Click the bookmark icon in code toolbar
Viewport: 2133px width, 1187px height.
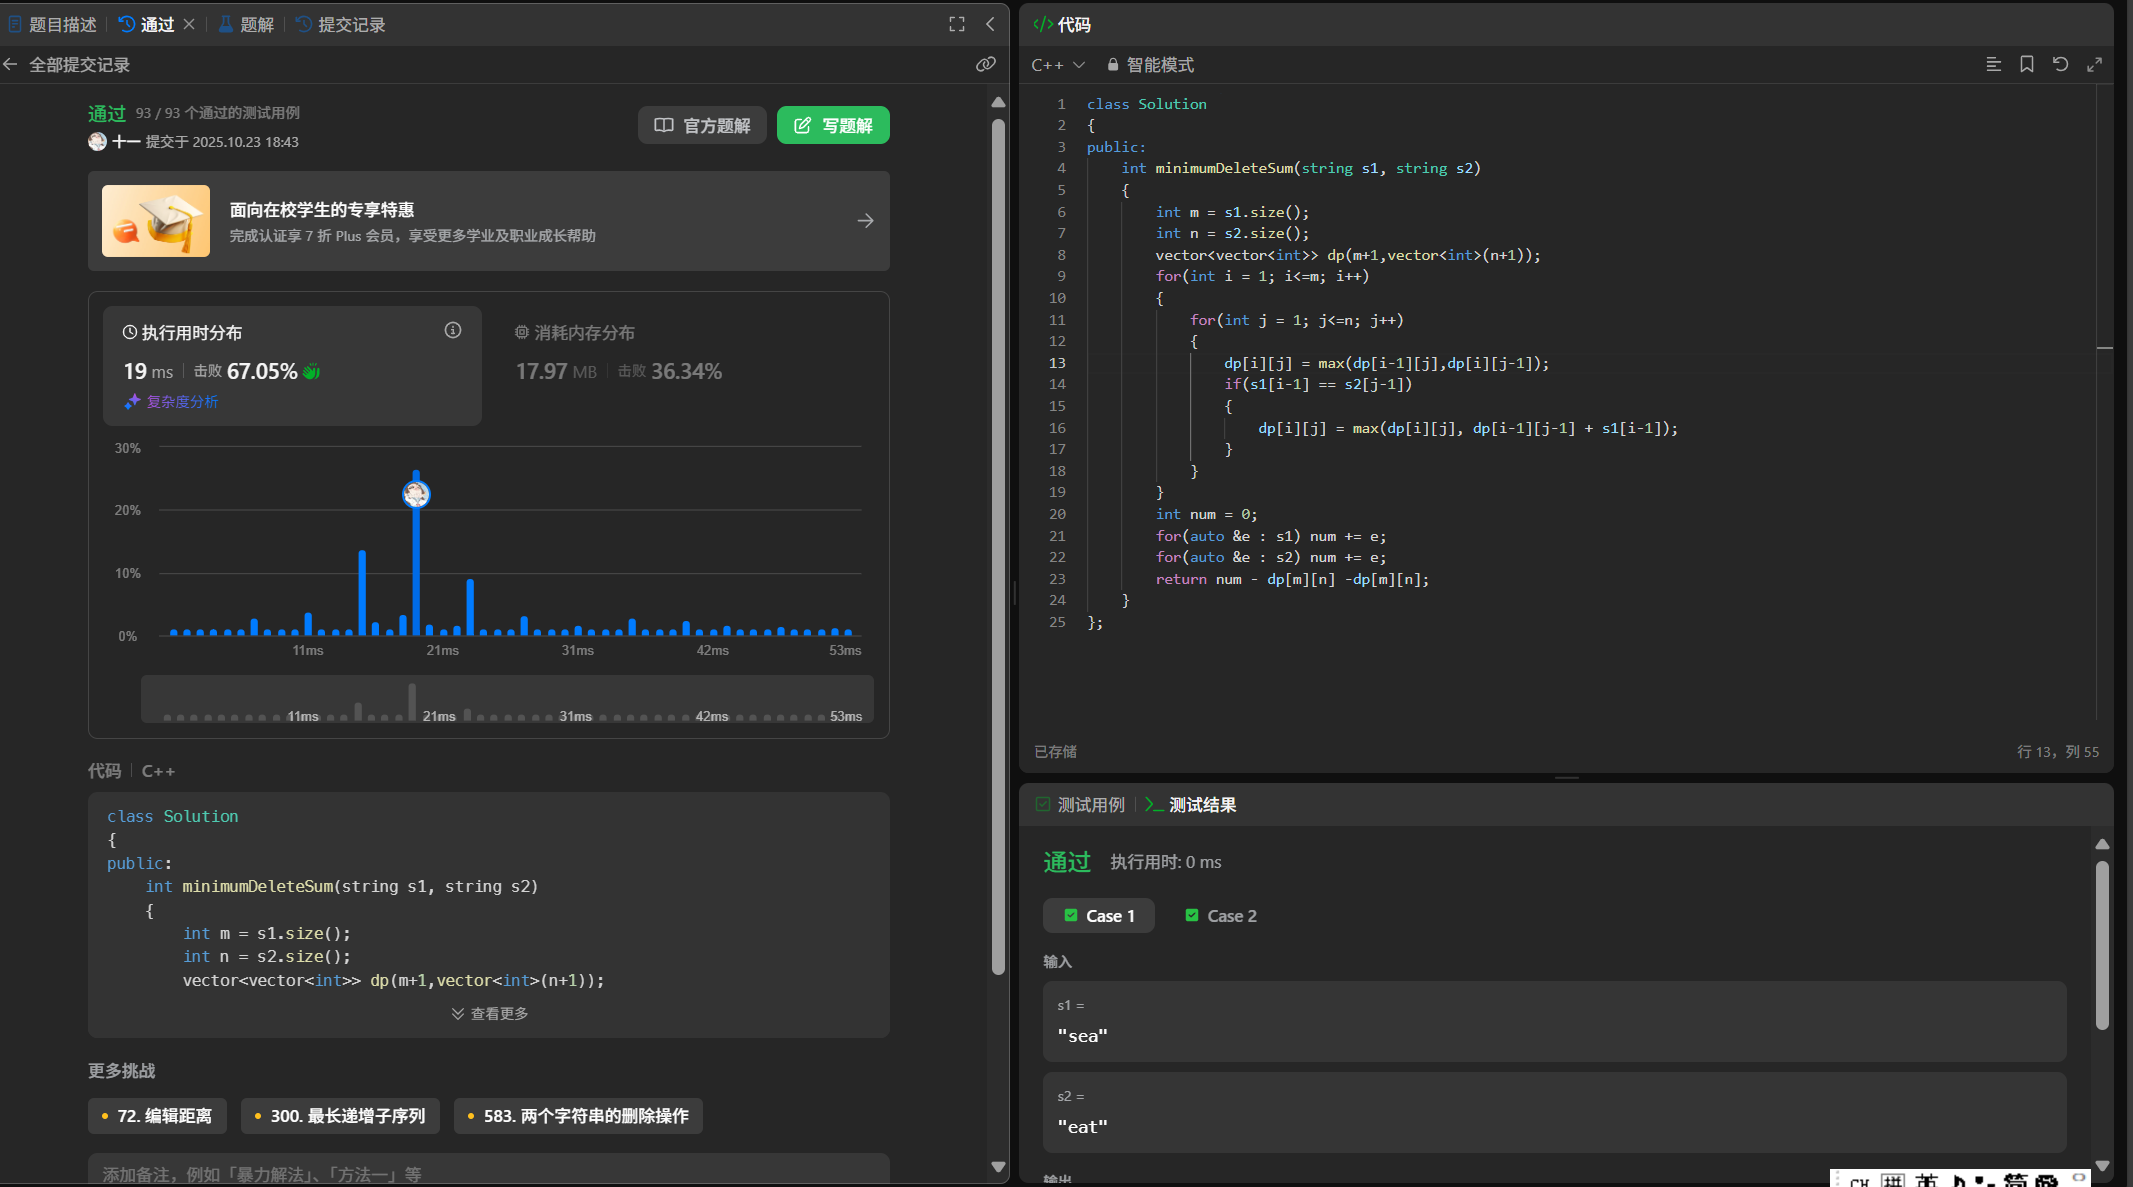coord(2027,64)
